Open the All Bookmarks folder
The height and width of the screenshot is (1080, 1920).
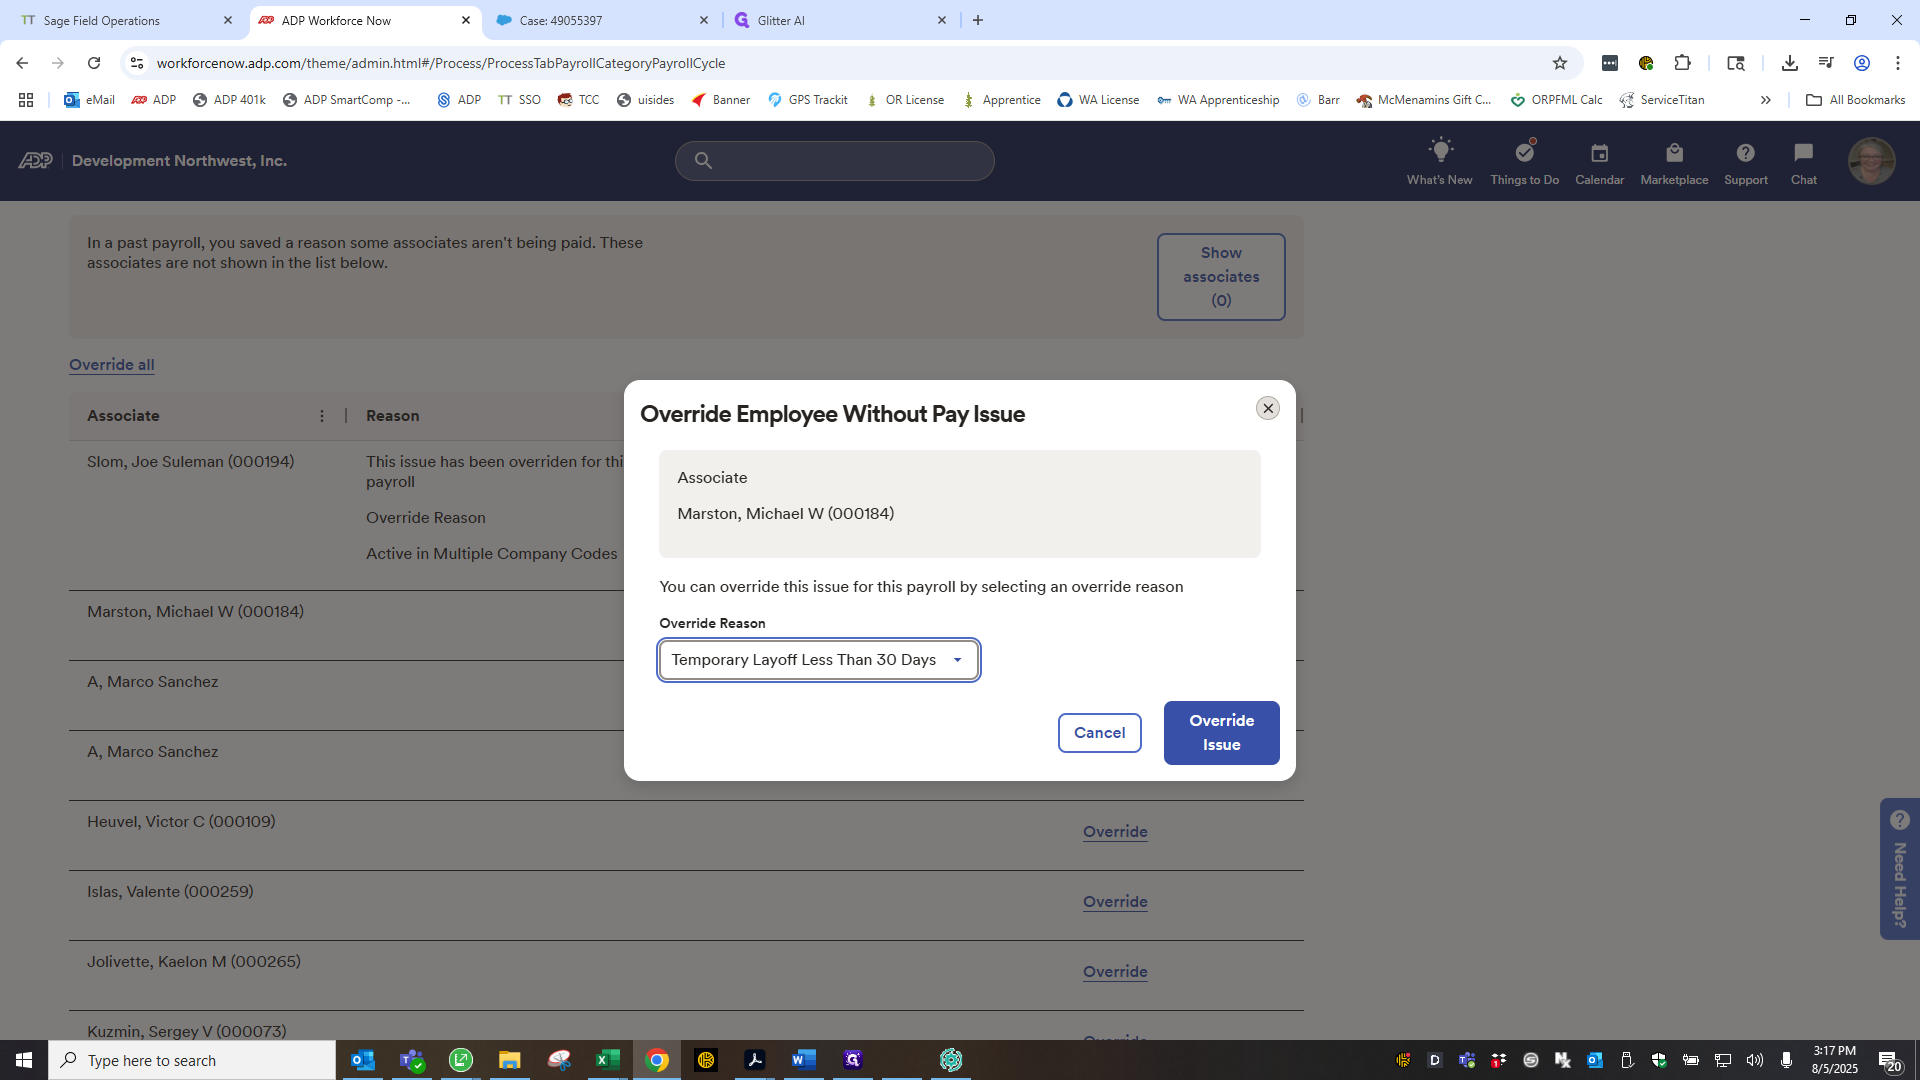click(x=1855, y=100)
